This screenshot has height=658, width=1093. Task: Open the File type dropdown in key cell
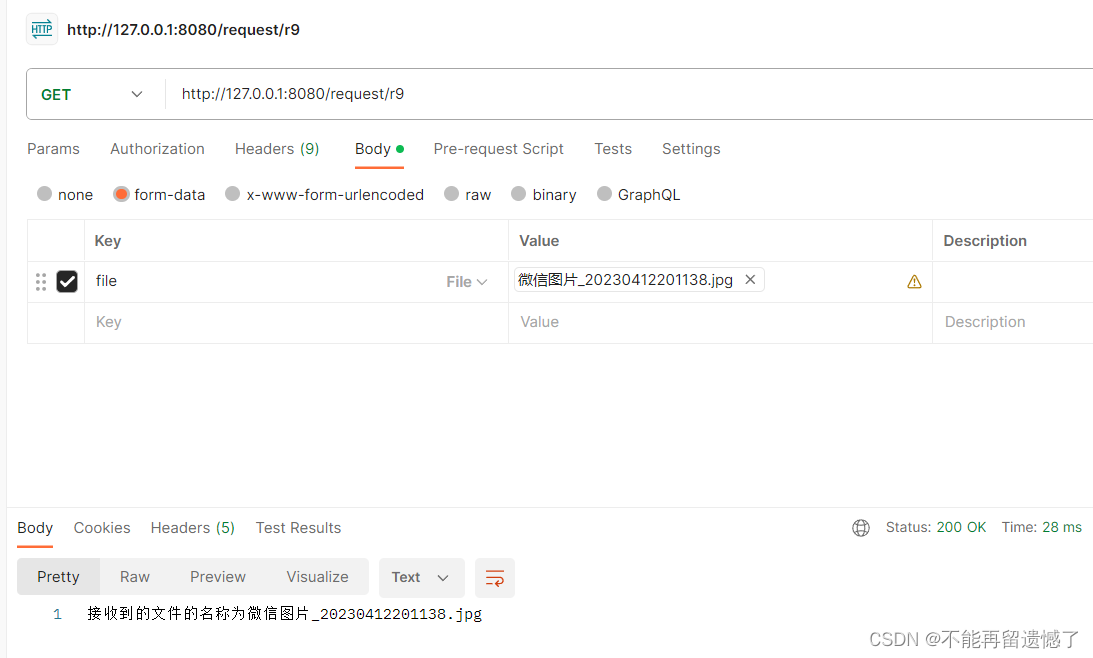[466, 282]
